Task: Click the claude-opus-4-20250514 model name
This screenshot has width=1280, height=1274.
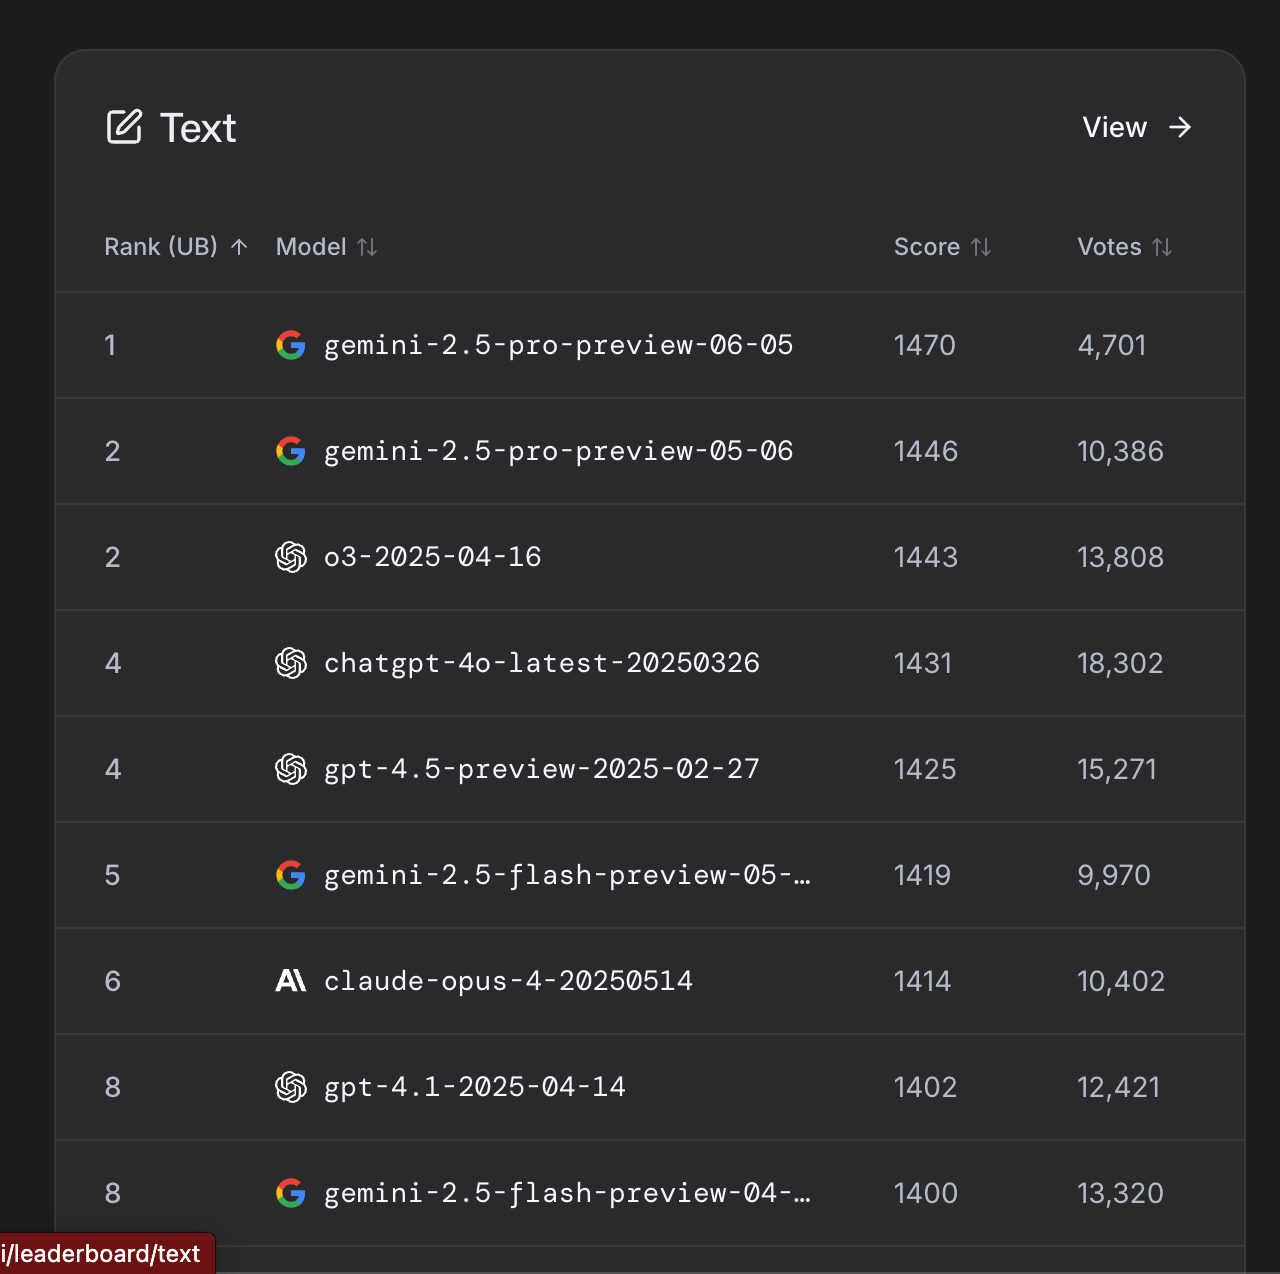Action: pyautogui.click(x=508, y=981)
